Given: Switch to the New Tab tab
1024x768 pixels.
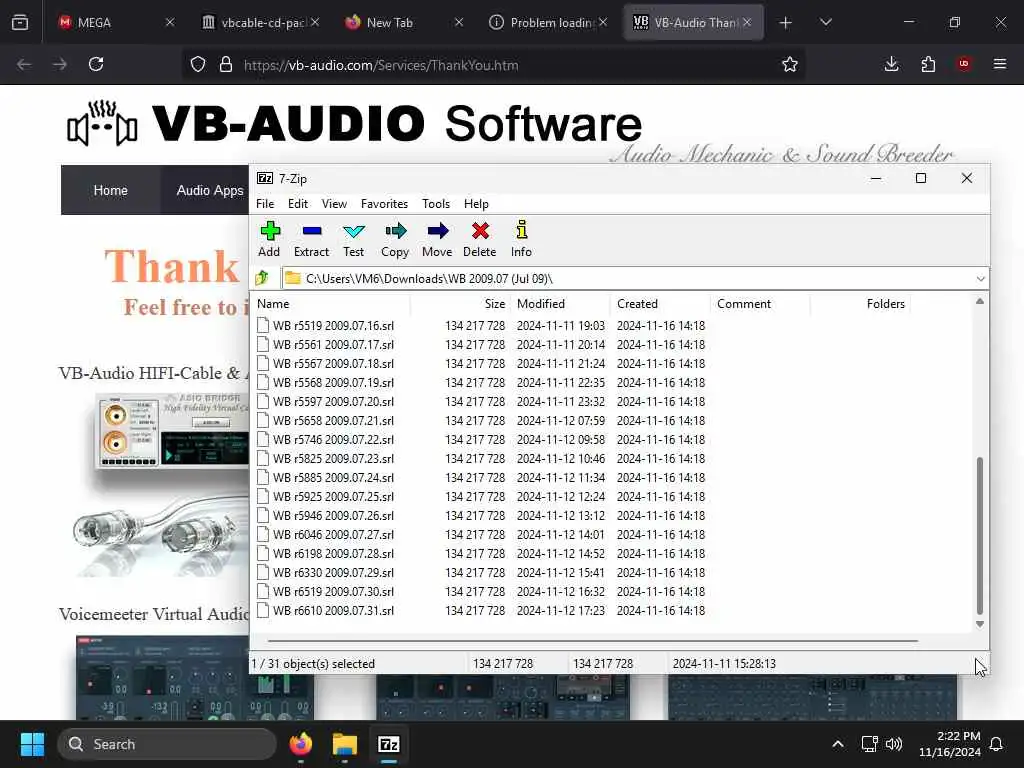Looking at the screenshot, I should pos(403,23).
